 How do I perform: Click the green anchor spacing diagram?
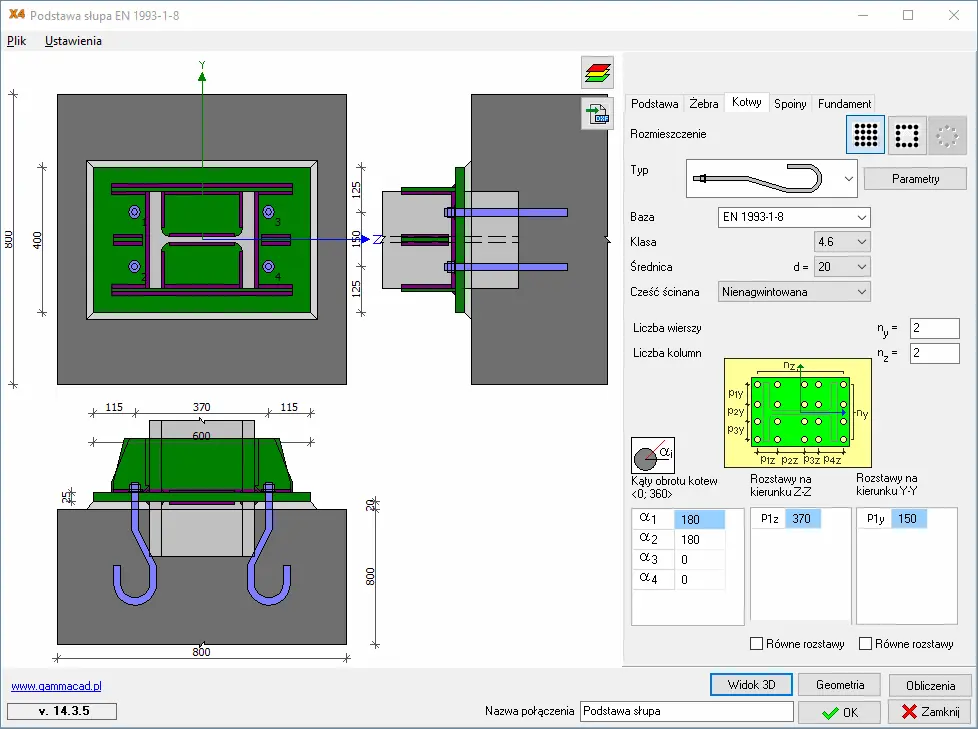[x=801, y=413]
